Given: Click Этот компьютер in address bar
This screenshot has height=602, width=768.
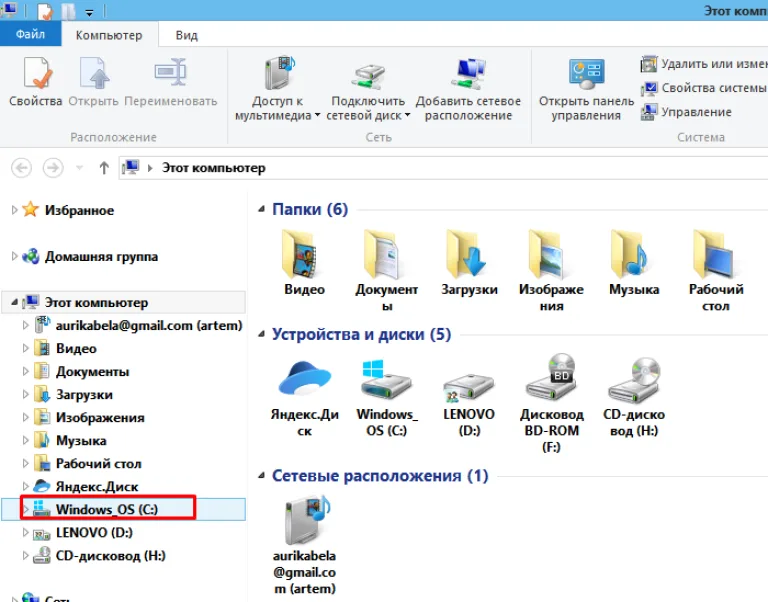Looking at the screenshot, I should pyautogui.click(x=214, y=168).
